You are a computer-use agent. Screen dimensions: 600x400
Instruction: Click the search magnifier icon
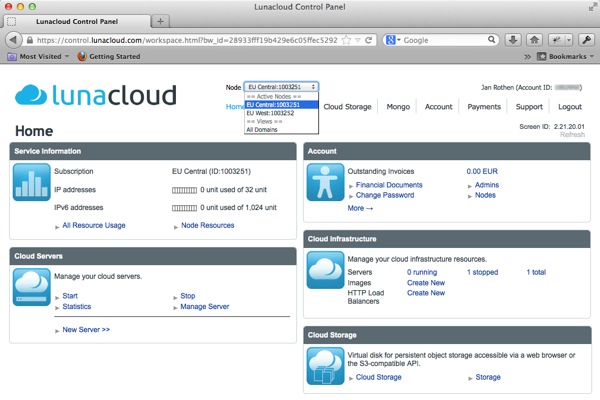pos(491,40)
